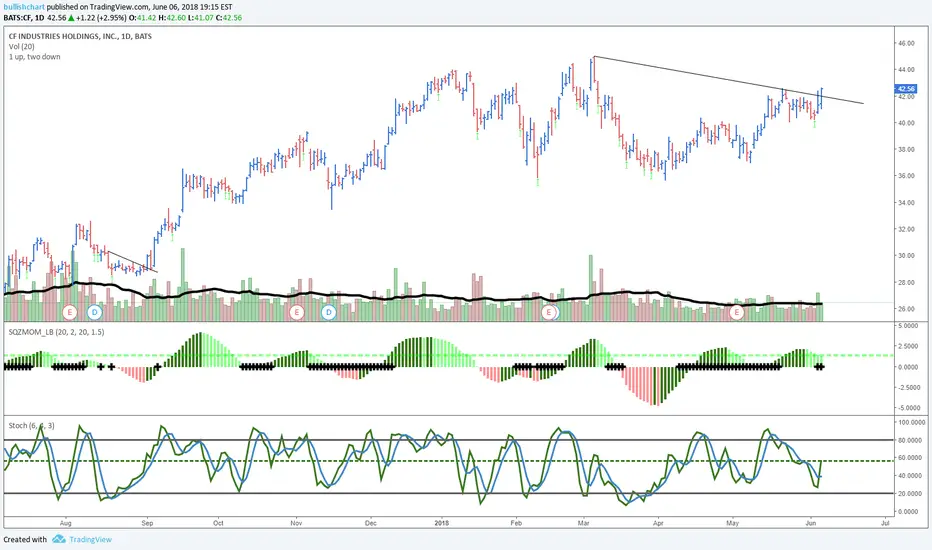Select the early August E earnings marker
Screen dimensions: 932x550
tap(70, 312)
